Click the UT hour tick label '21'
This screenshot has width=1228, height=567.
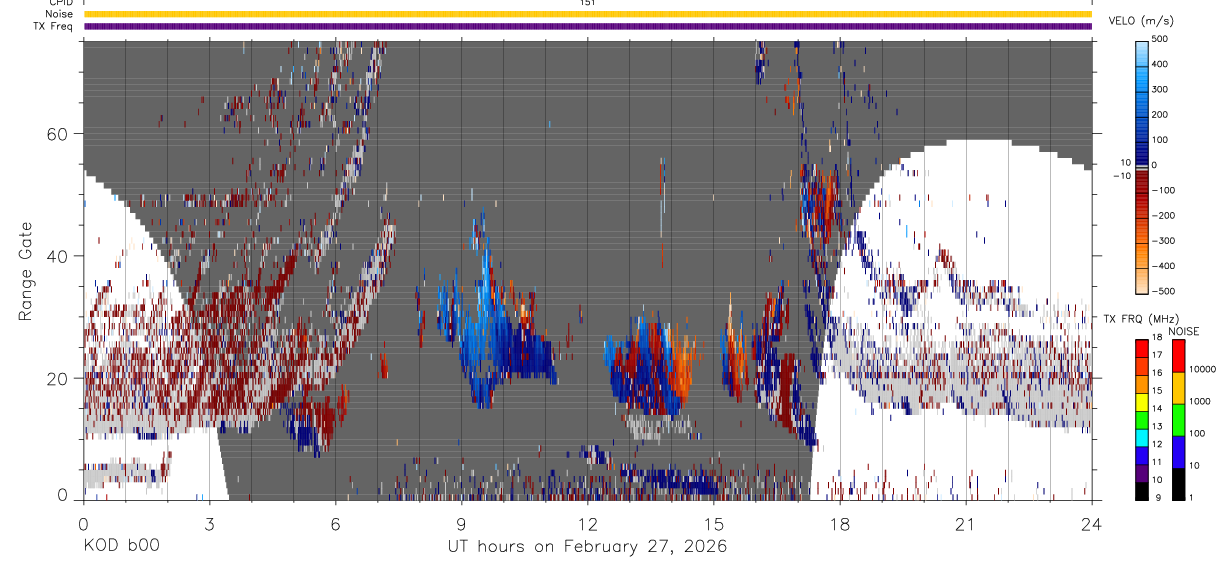click(x=965, y=524)
